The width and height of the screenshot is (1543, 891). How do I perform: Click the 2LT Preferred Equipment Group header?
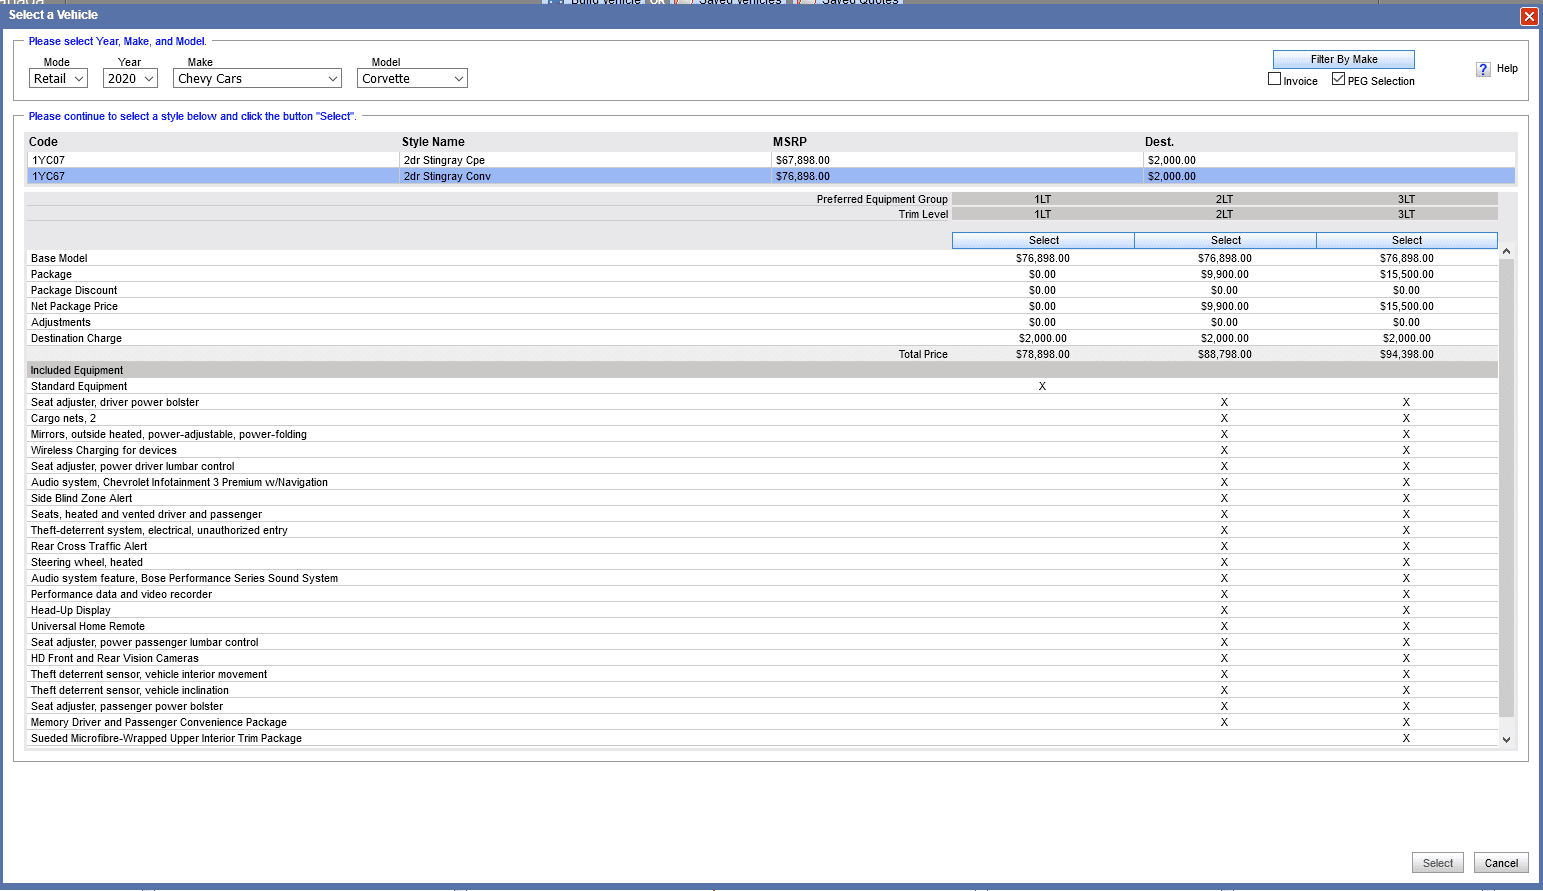(x=1225, y=199)
